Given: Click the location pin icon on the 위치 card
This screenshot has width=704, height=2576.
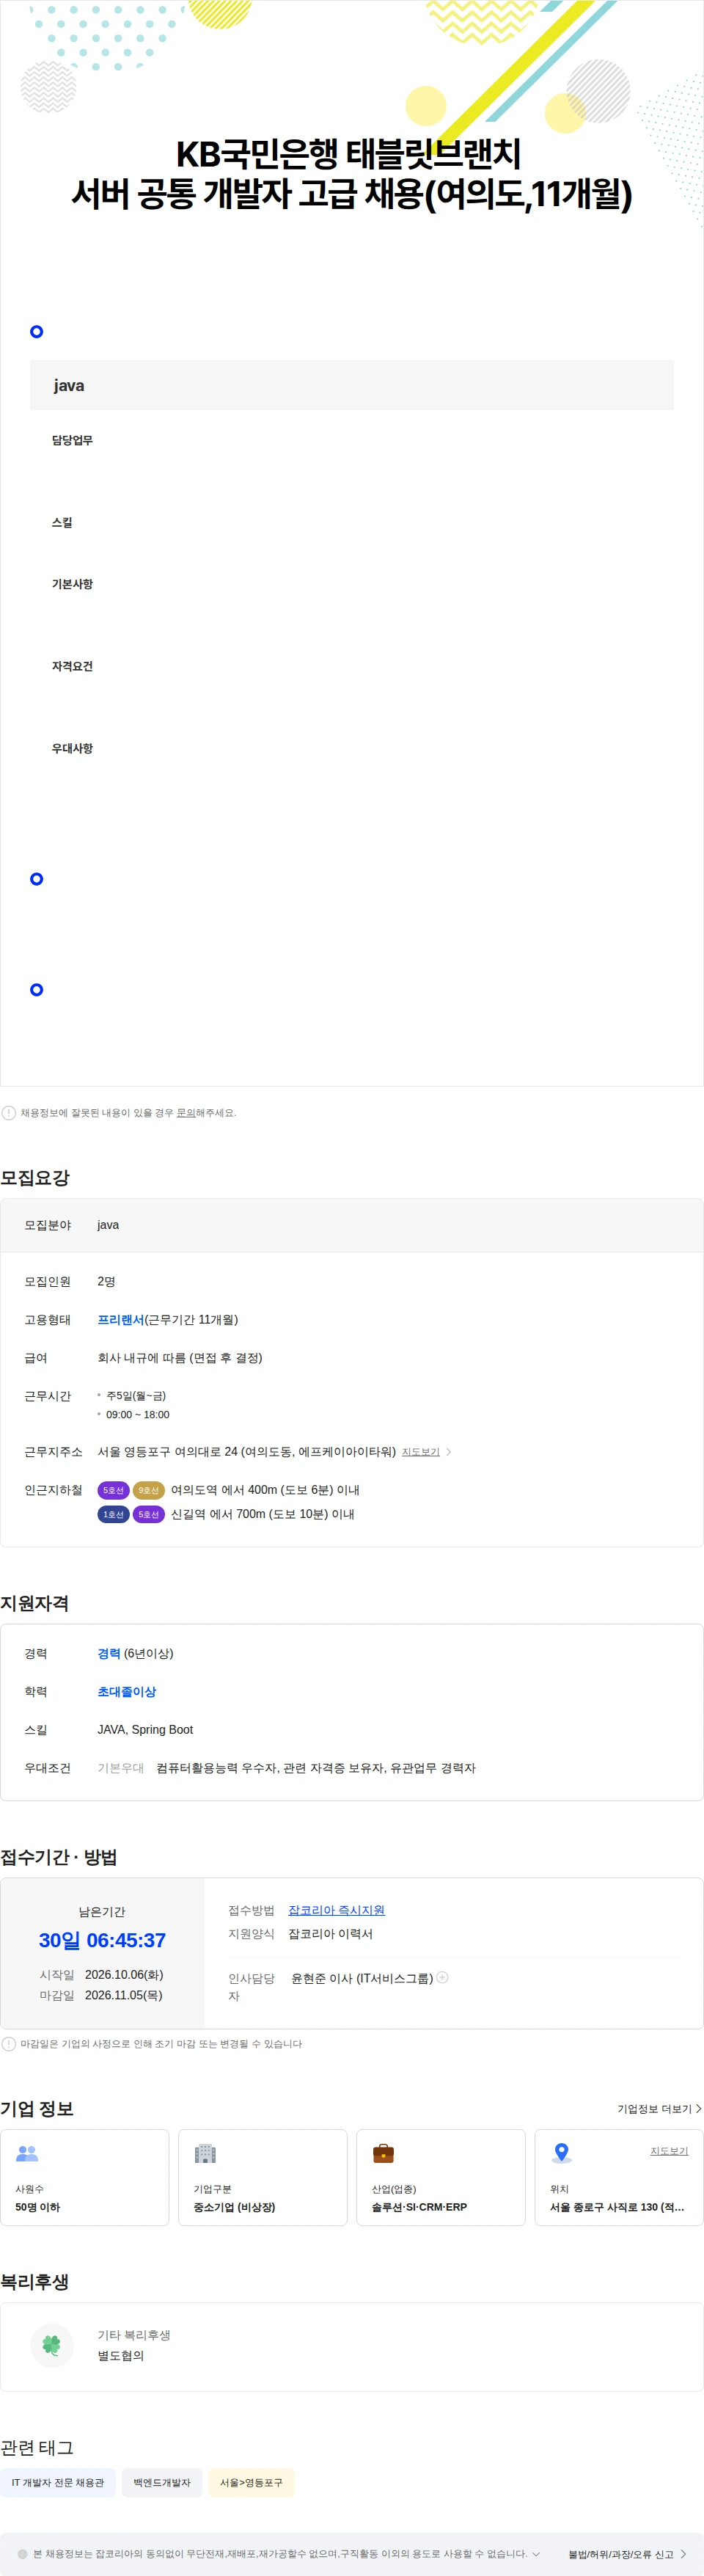Looking at the screenshot, I should (x=561, y=2153).
